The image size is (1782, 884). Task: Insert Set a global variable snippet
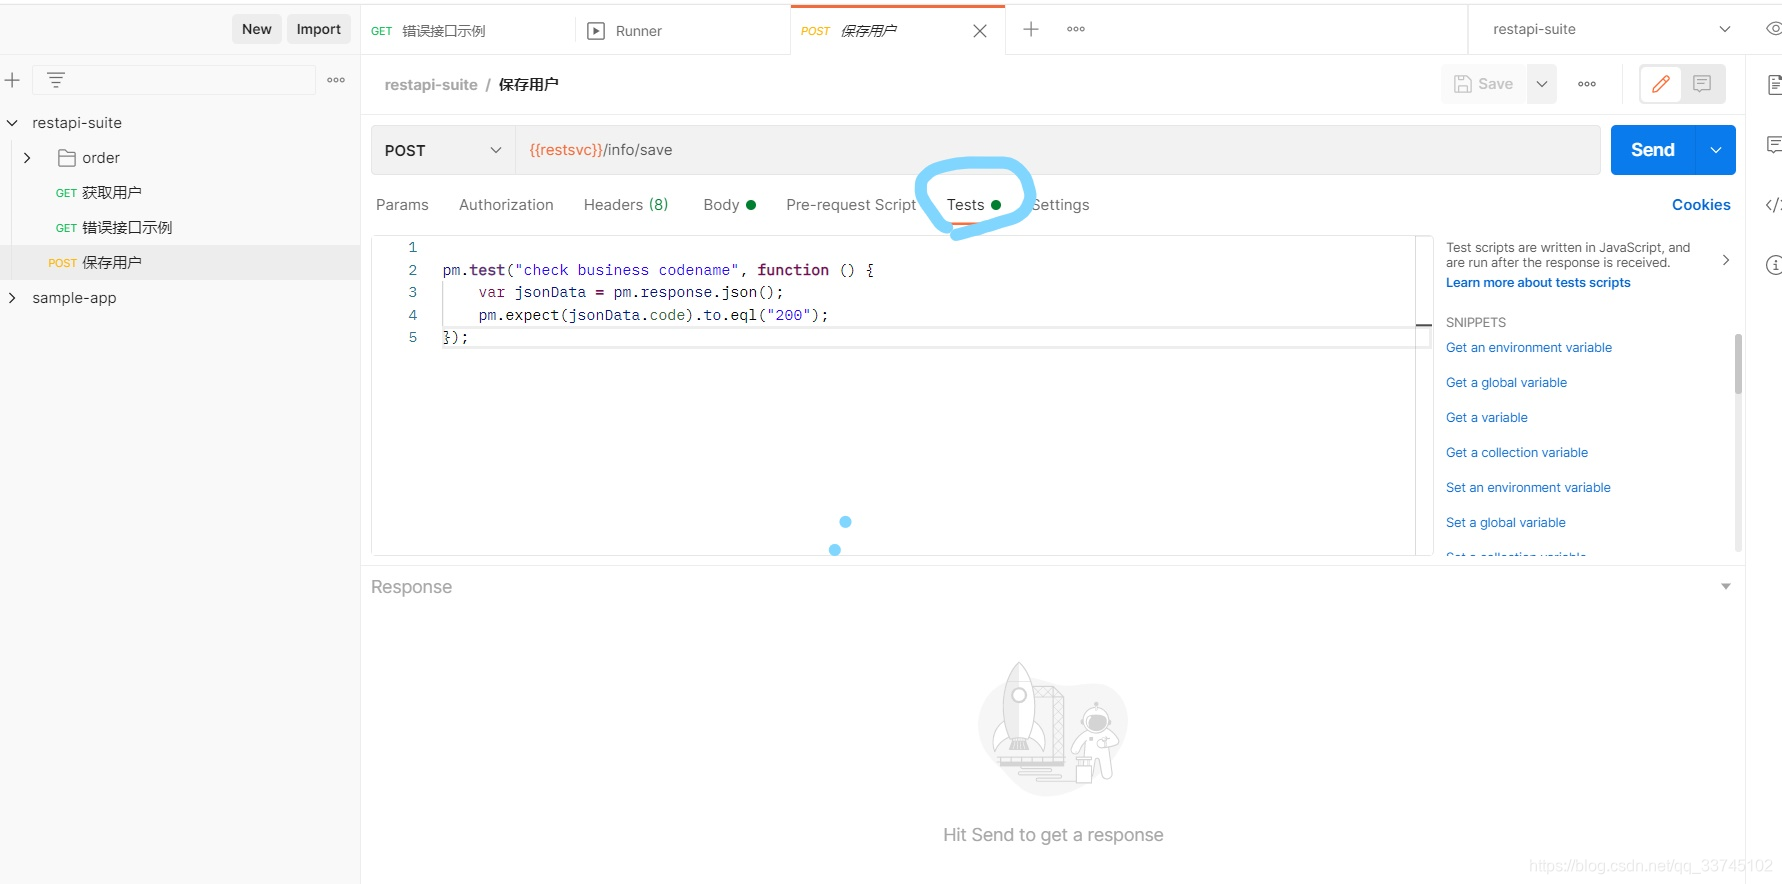1506,523
